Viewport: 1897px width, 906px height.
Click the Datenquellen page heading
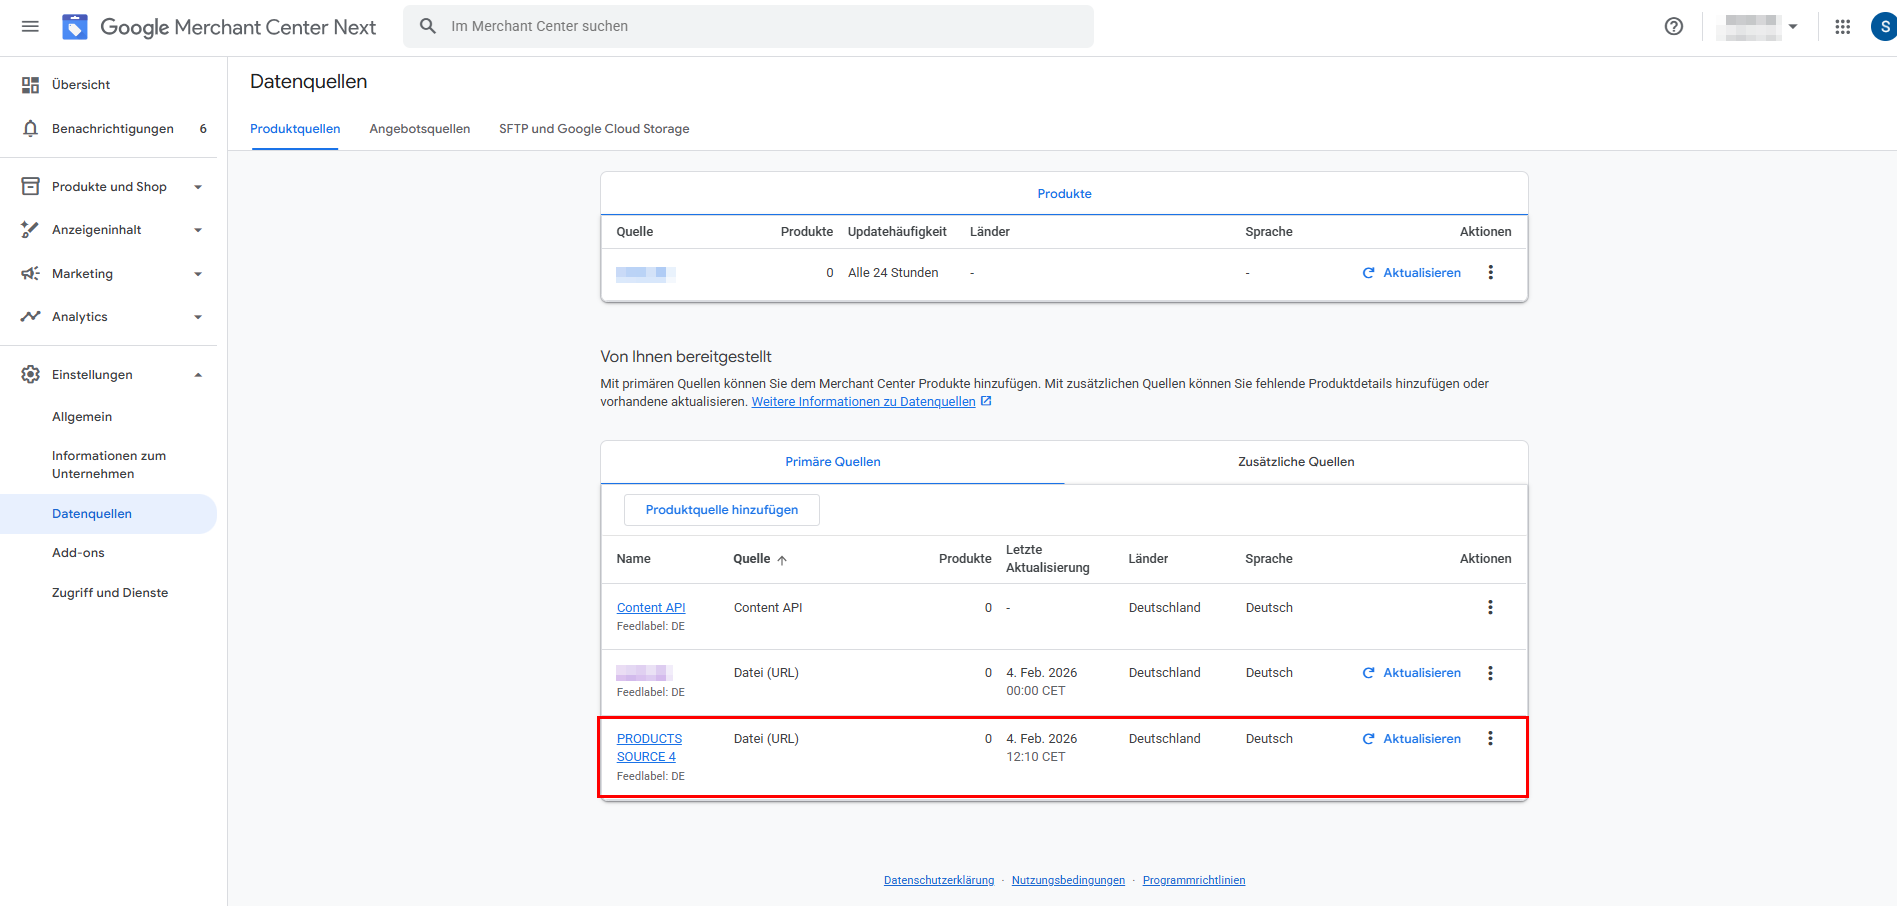[x=309, y=82]
